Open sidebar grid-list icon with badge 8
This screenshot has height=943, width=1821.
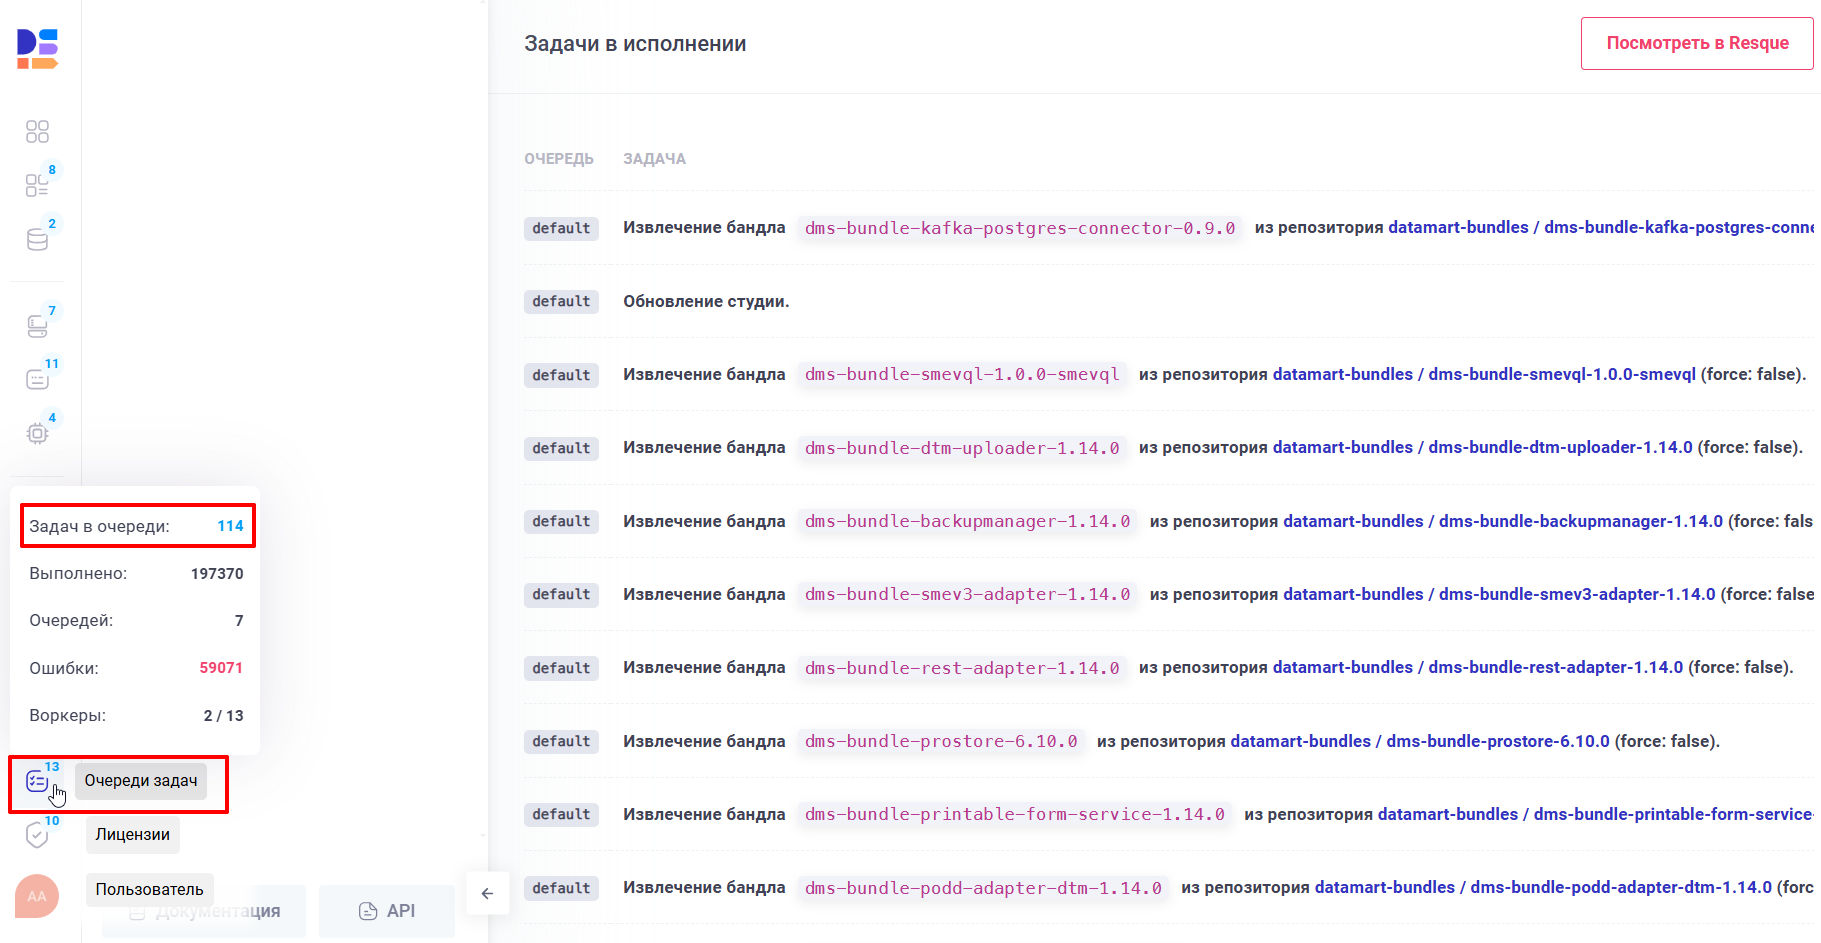point(37,185)
